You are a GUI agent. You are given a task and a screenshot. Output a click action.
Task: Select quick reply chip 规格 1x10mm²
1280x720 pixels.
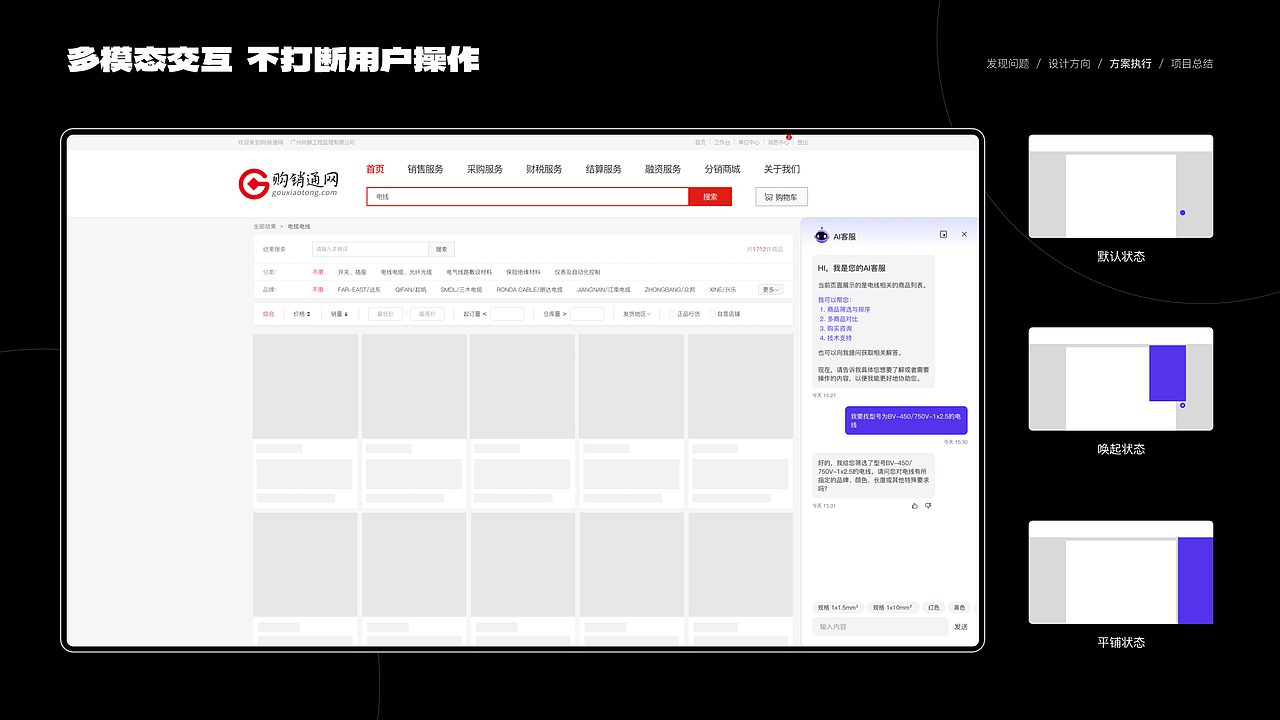(x=892, y=607)
